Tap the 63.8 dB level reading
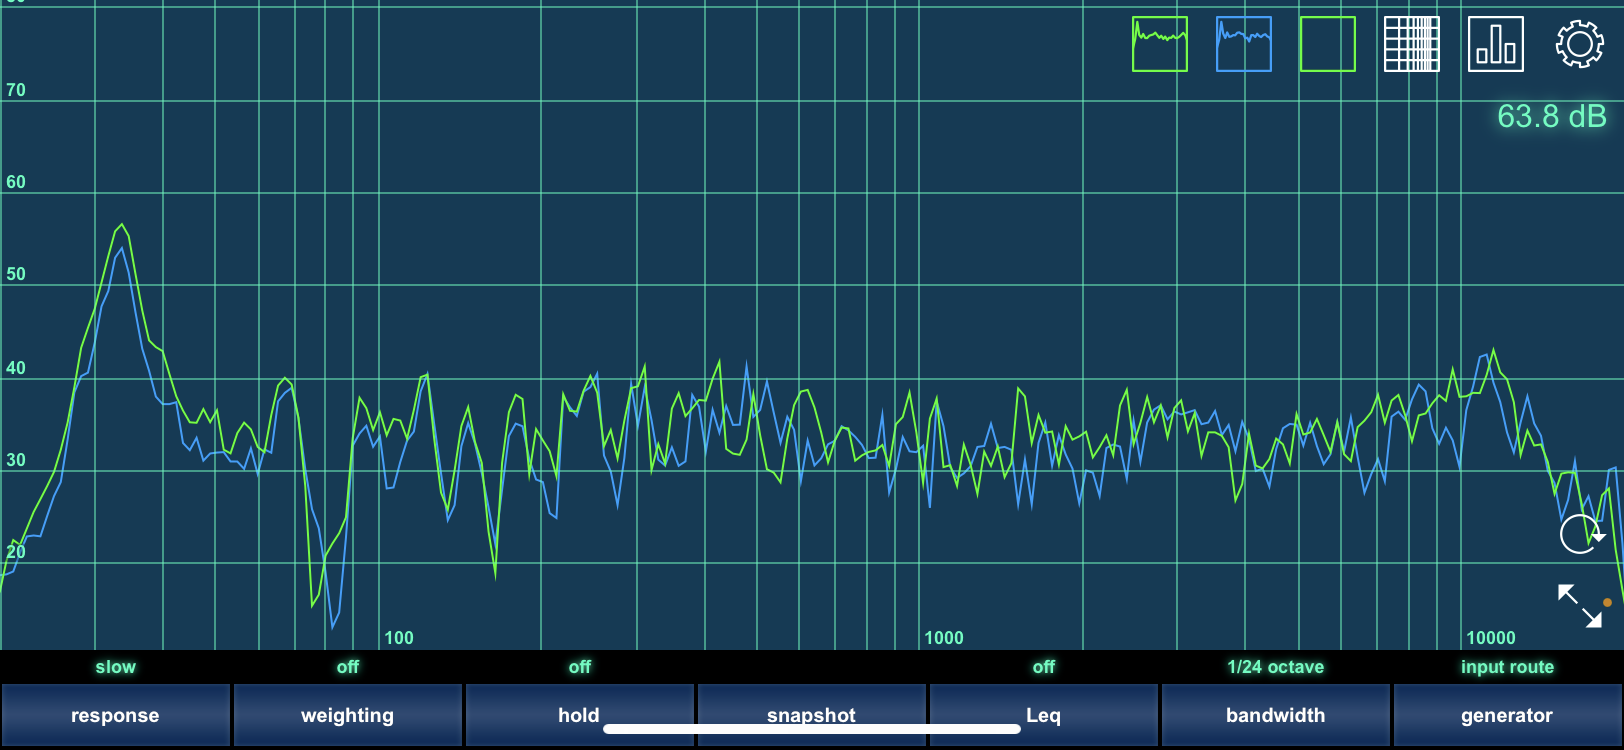This screenshot has height=750, width=1624. pyautogui.click(x=1551, y=117)
